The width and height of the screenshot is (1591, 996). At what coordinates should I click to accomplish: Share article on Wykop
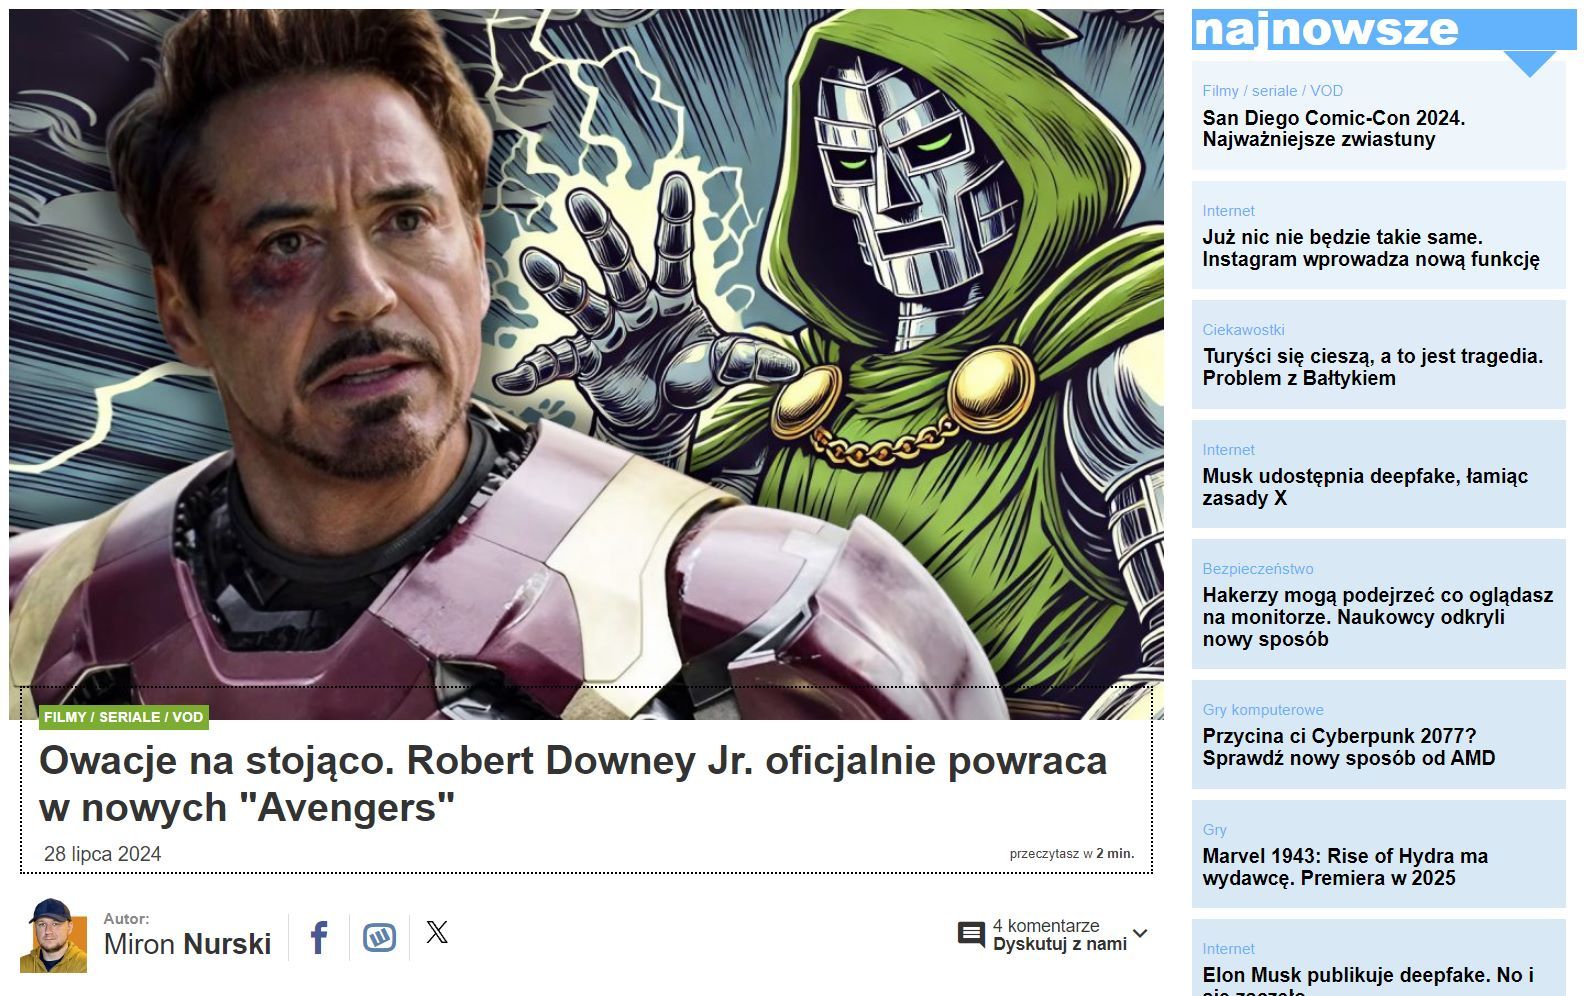(379, 937)
